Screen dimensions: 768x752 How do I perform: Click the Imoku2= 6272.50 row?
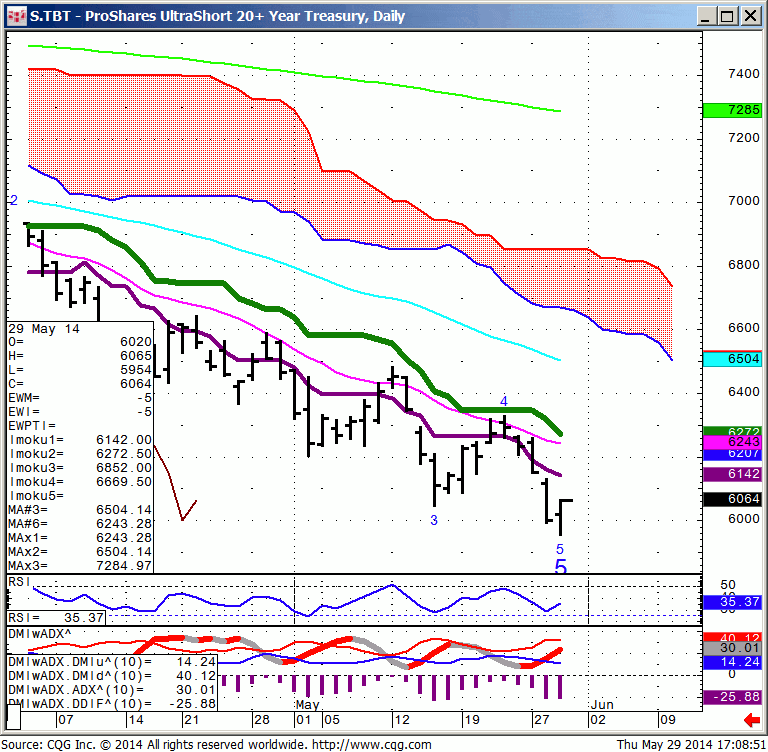[x=80, y=454]
